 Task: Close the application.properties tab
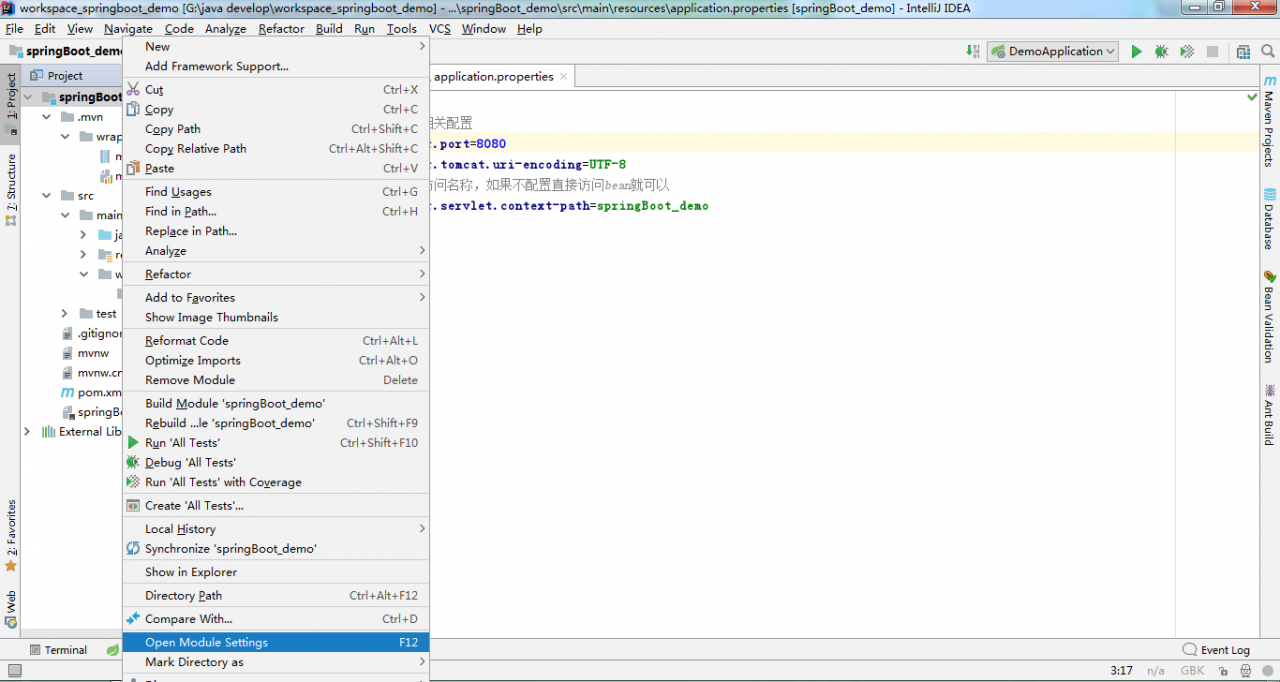tap(564, 76)
